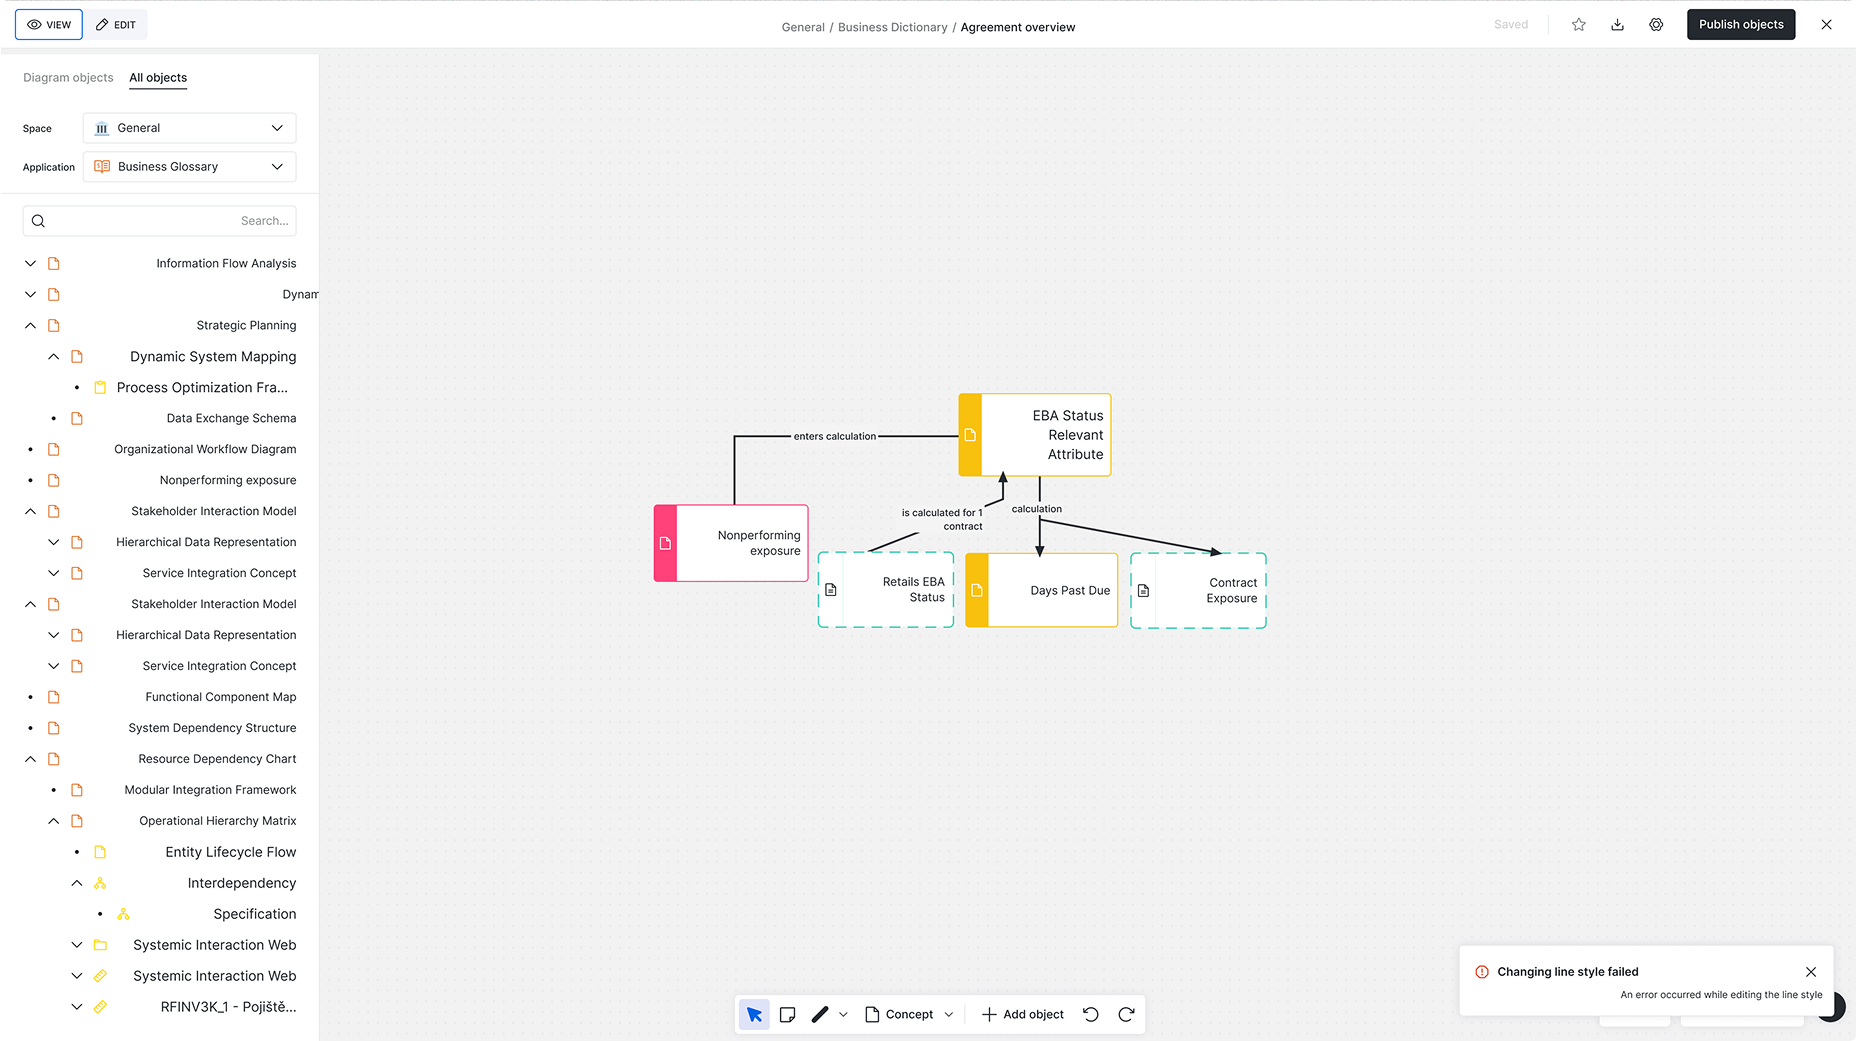Collapse the Strategic Planning tree item

30,325
